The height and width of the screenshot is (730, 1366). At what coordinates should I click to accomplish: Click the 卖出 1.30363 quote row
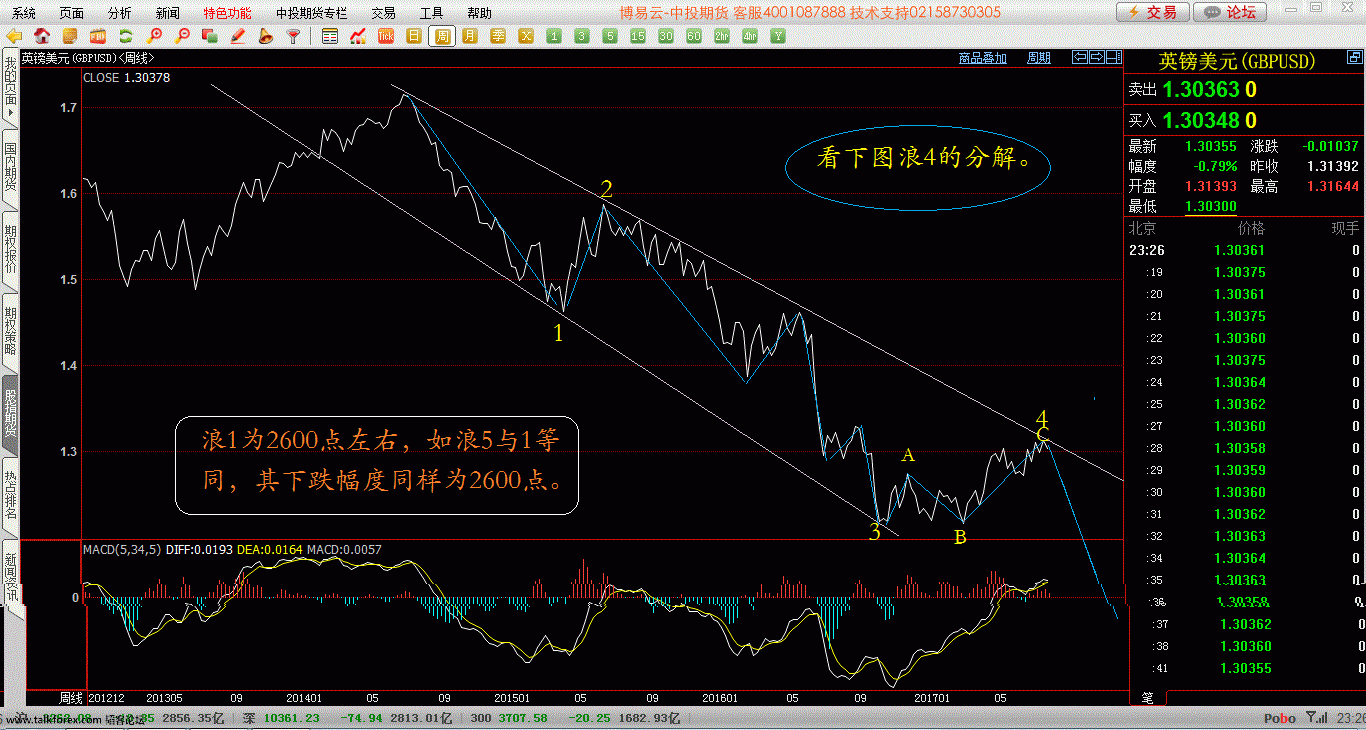[1244, 89]
